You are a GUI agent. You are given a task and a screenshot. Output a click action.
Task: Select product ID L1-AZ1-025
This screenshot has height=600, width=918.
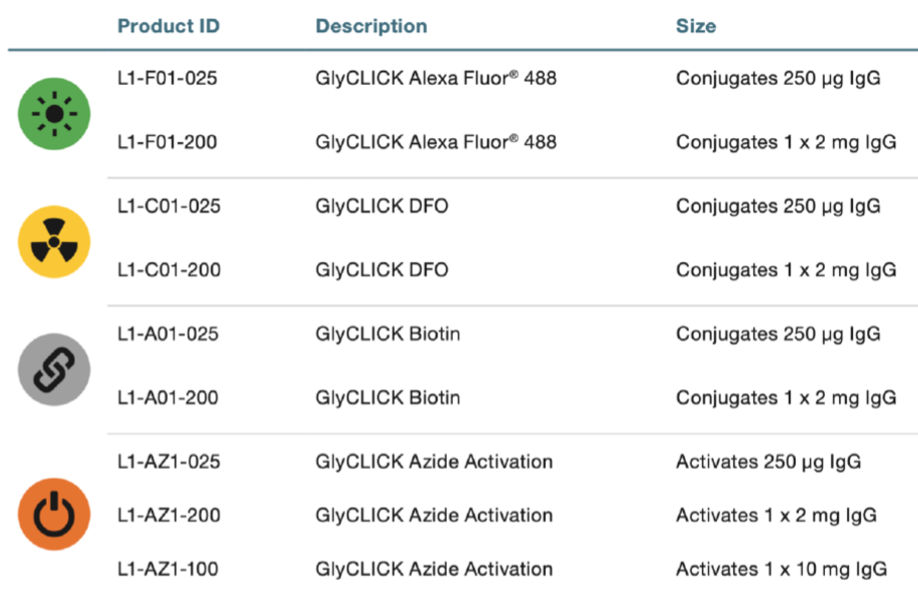169,462
